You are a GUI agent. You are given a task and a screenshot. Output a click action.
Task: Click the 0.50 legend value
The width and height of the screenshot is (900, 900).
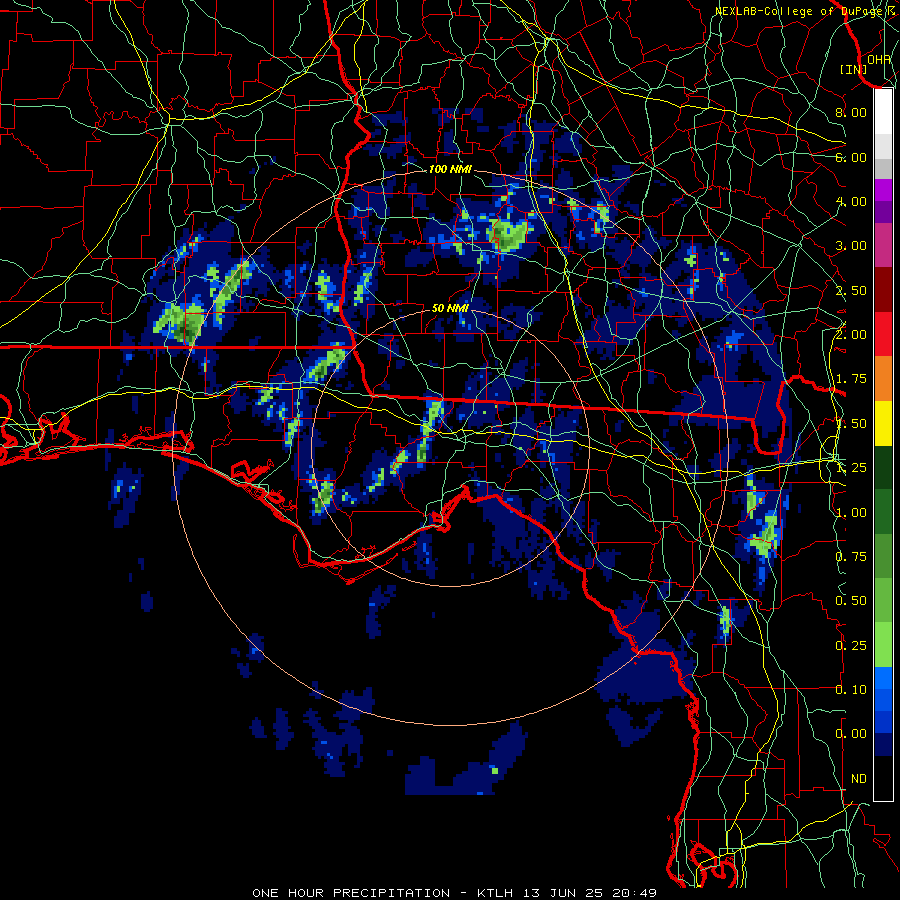coord(851,601)
